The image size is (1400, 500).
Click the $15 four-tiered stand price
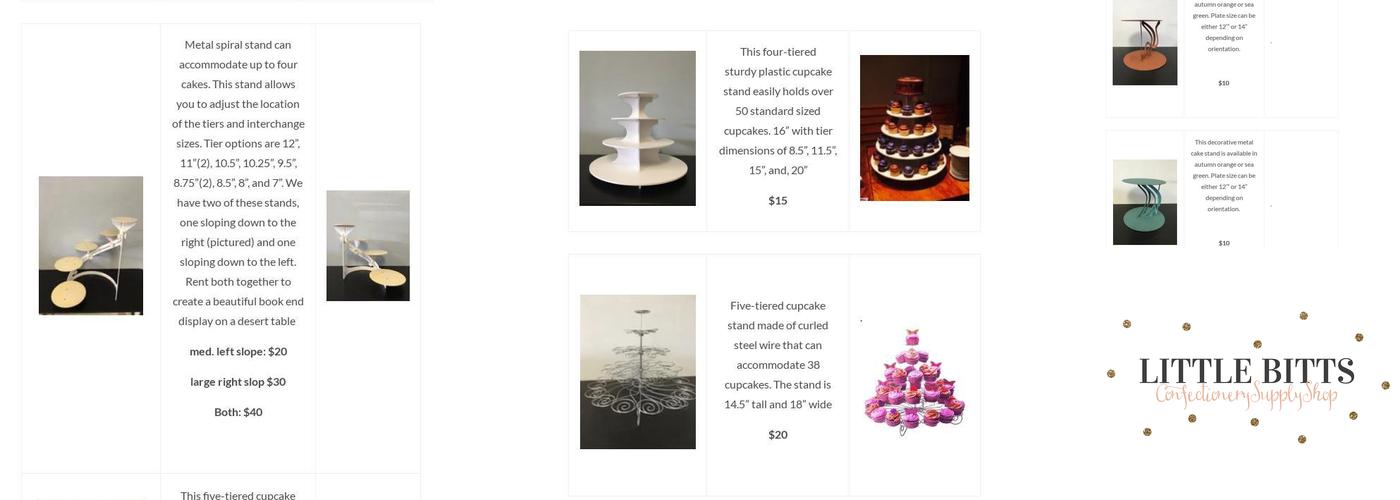tap(778, 200)
